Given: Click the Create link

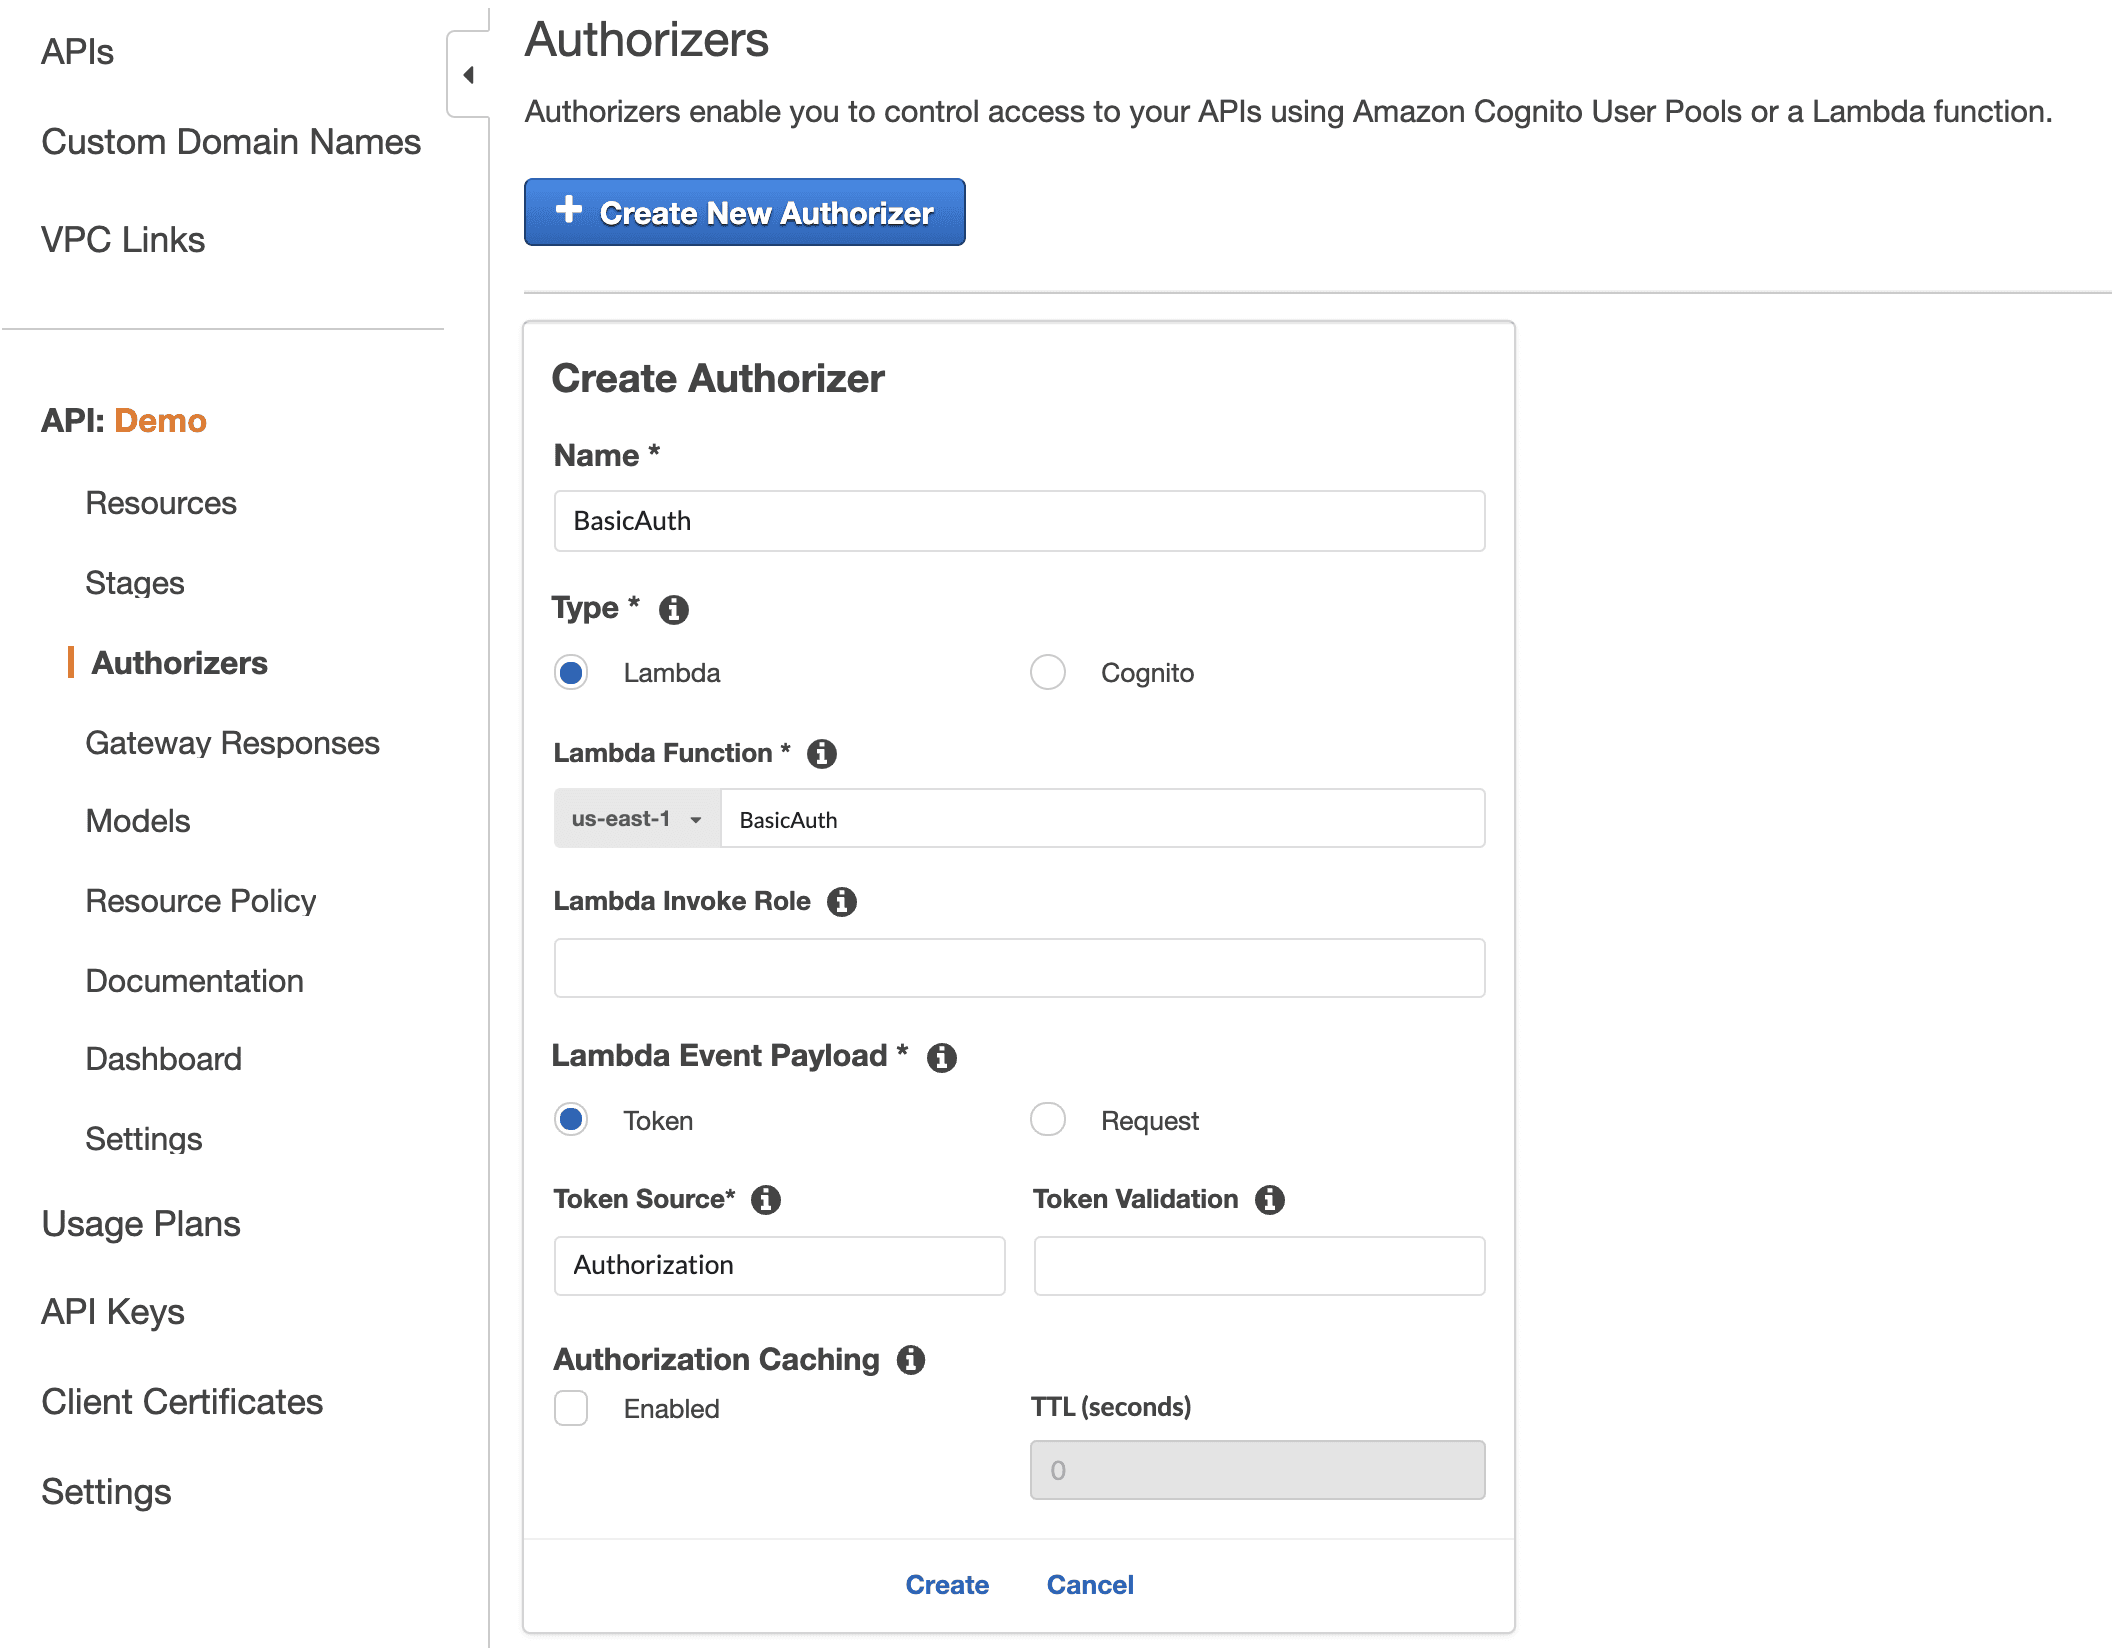Looking at the screenshot, I should pyautogui.click(x=946, y=1585).
